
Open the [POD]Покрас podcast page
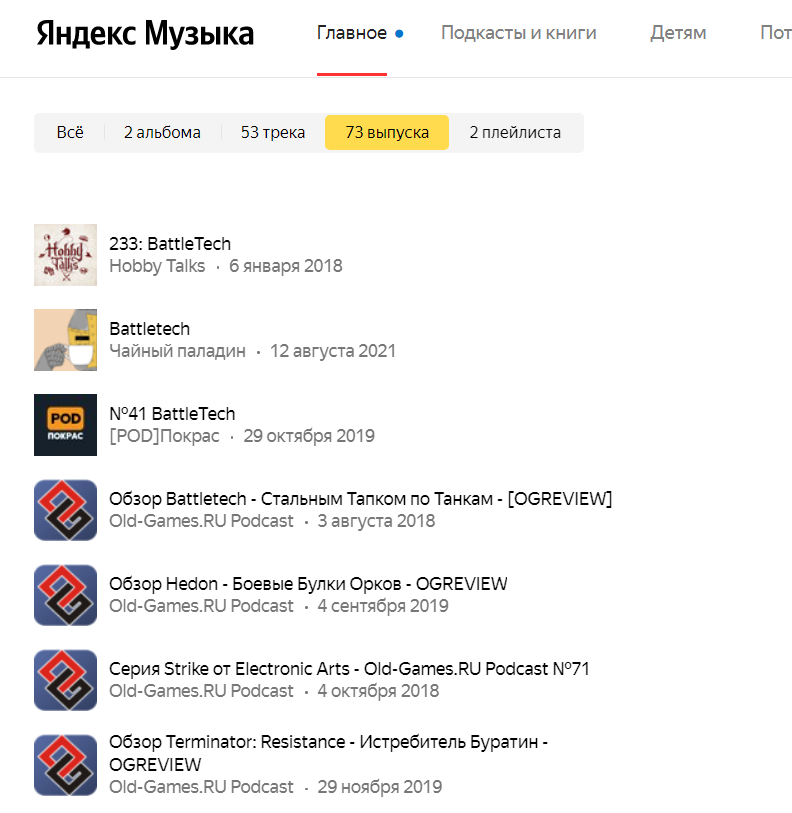click(164, 436)
